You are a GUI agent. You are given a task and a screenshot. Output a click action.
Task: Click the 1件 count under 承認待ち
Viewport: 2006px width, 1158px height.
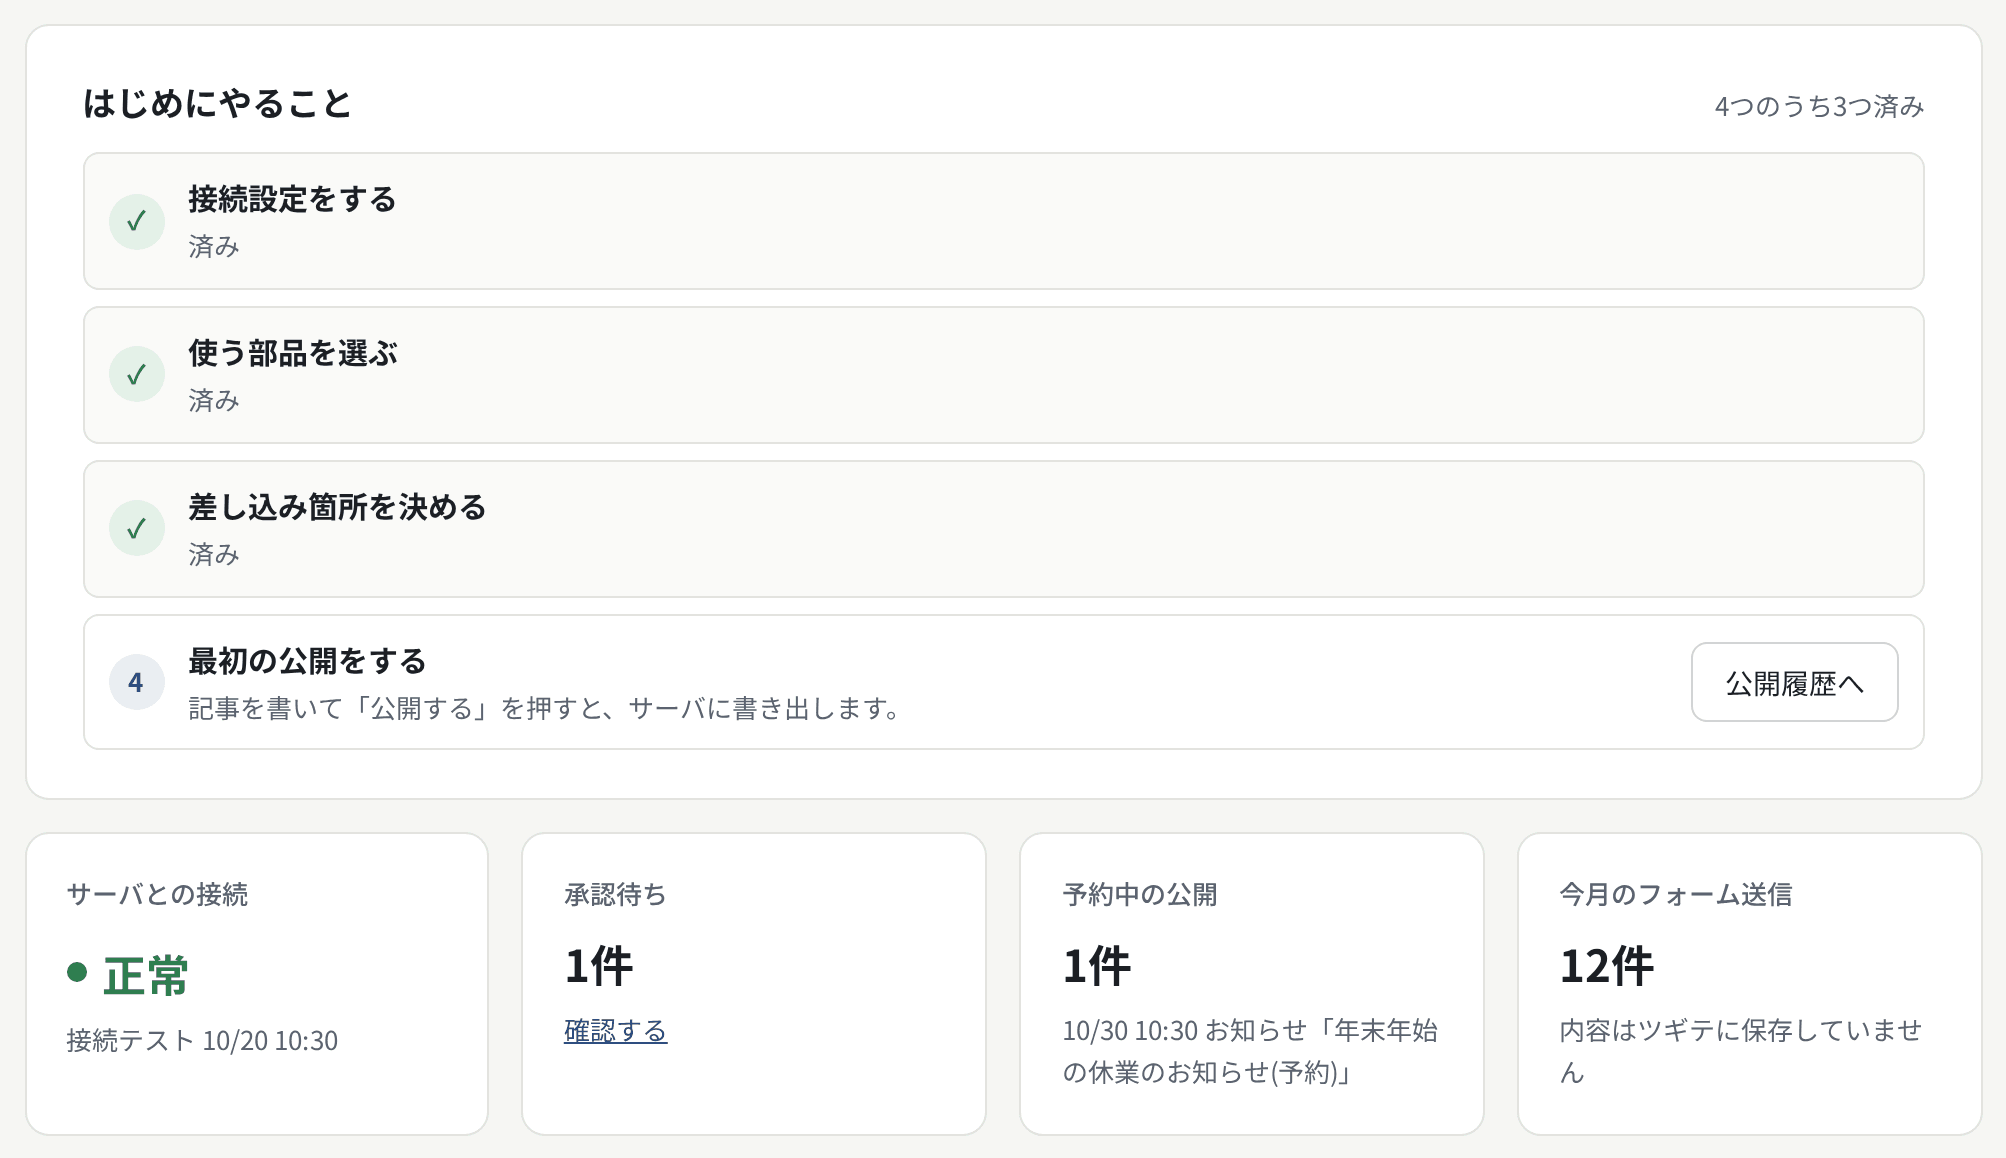[599, 966]
